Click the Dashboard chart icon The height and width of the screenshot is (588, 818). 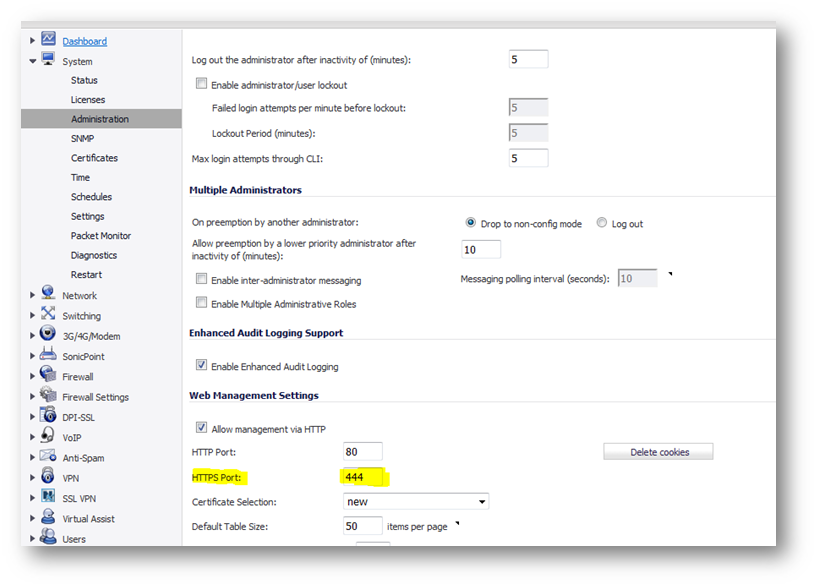coord(49,39)
